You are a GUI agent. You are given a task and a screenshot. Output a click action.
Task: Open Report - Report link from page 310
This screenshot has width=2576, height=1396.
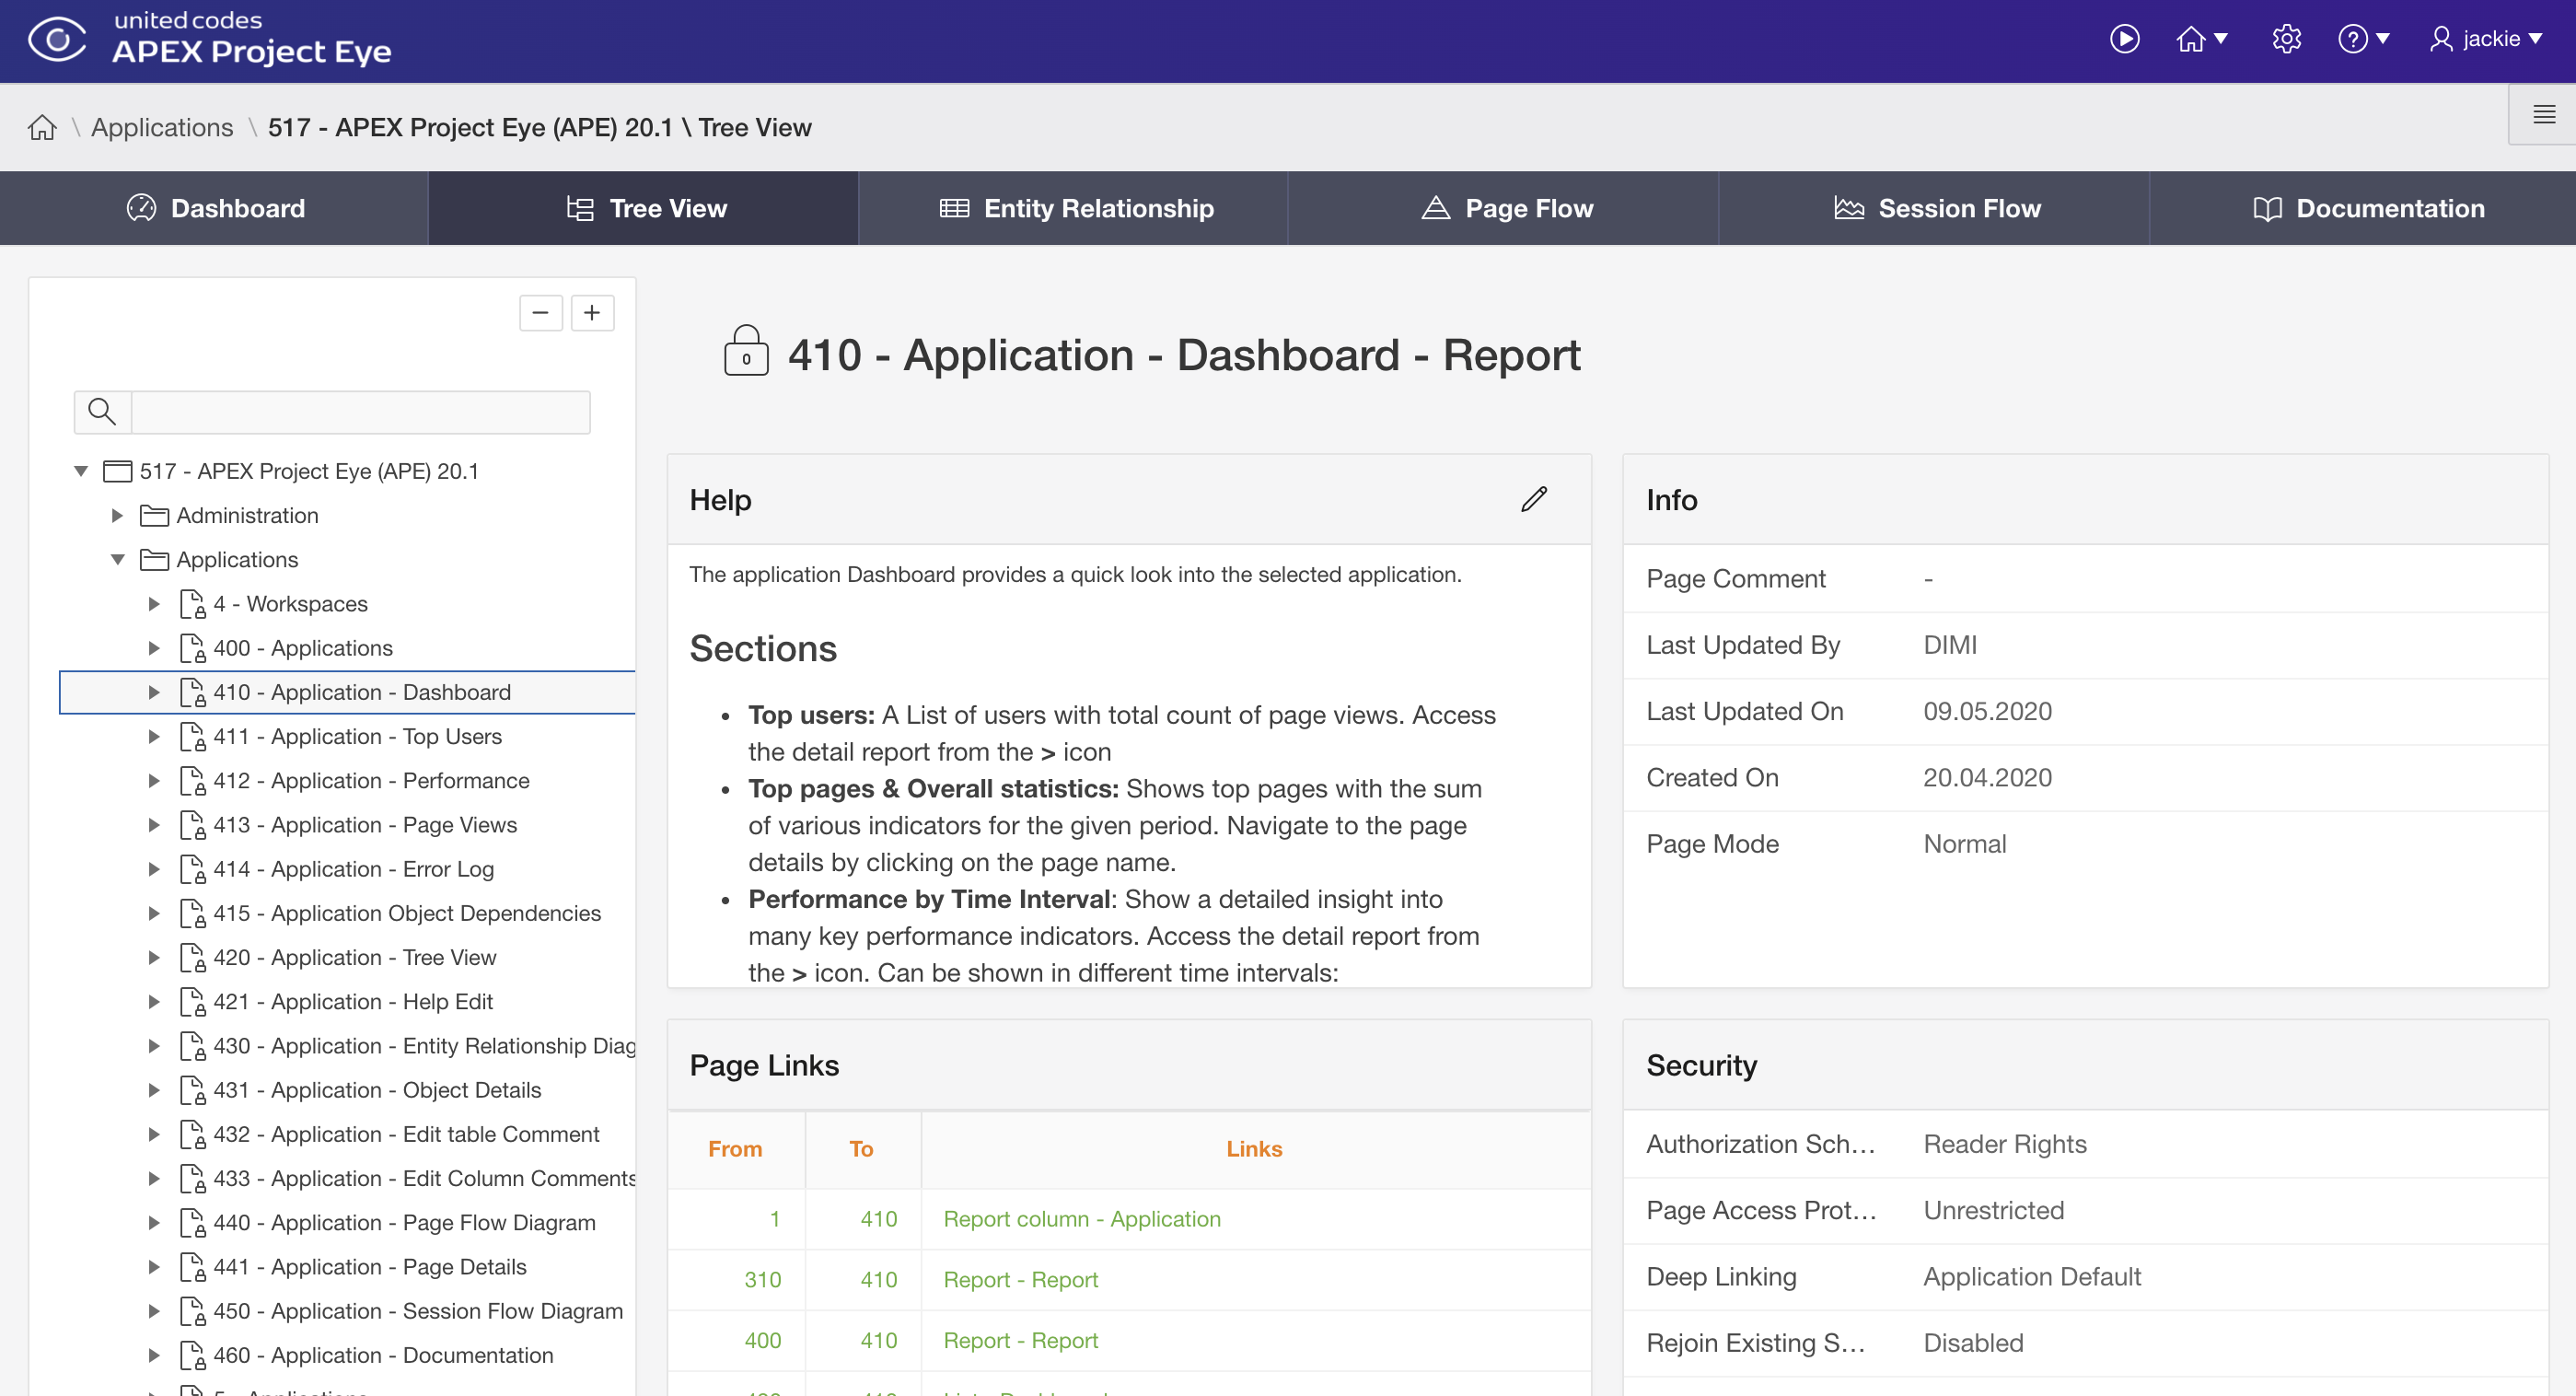[x=1021, y=1279]
